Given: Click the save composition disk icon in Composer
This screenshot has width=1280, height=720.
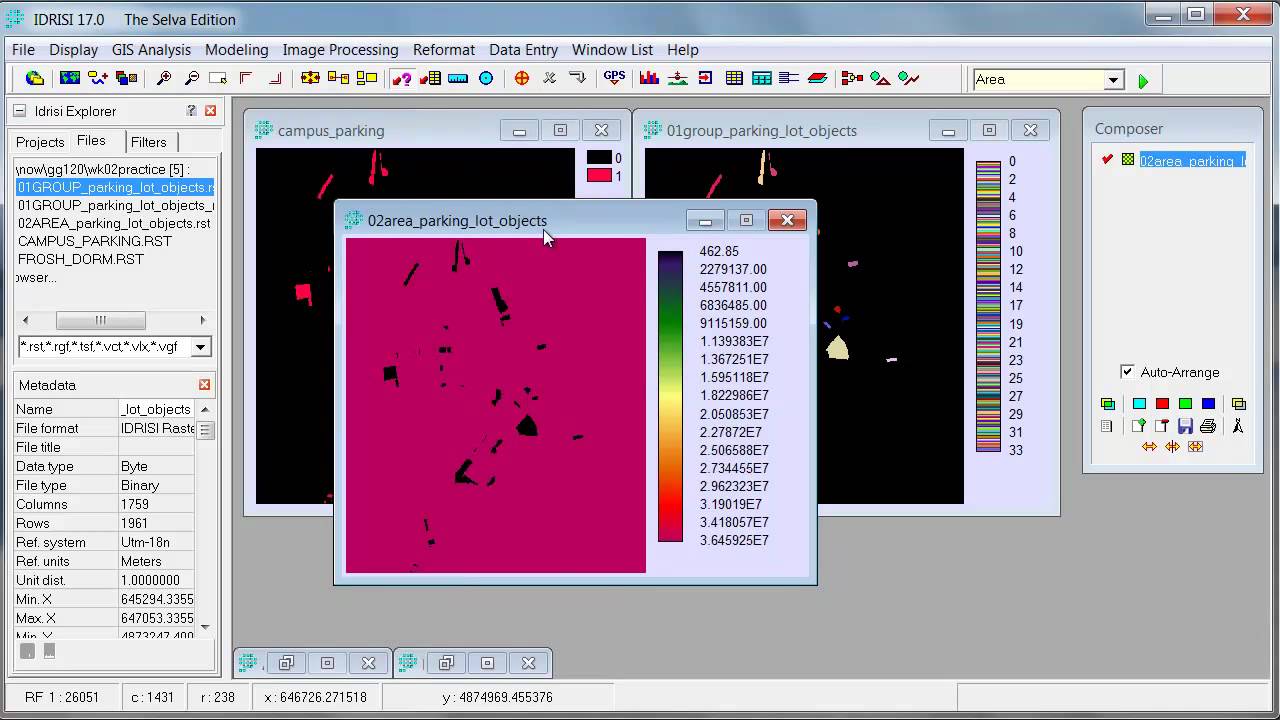Looking at the screenshot, I should tap(1185, 426).
